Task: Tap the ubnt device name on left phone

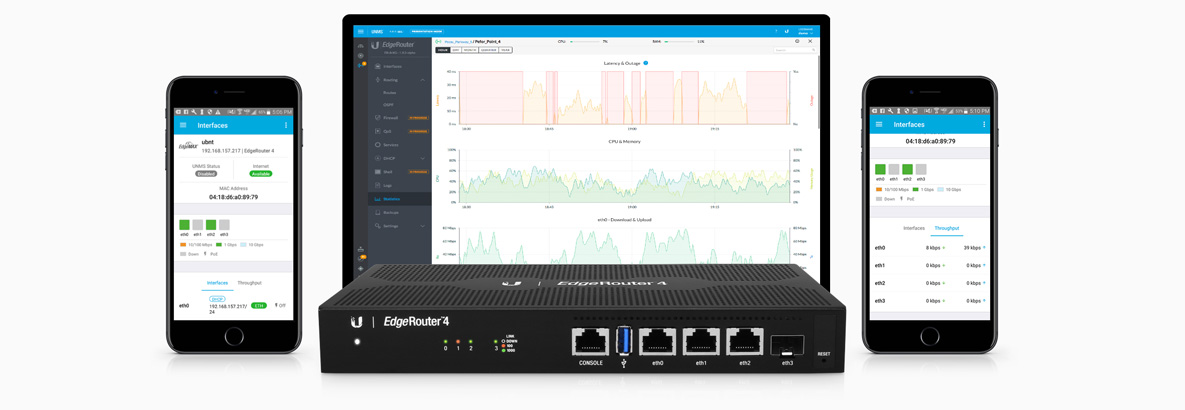Action: (x=209, y=143)
